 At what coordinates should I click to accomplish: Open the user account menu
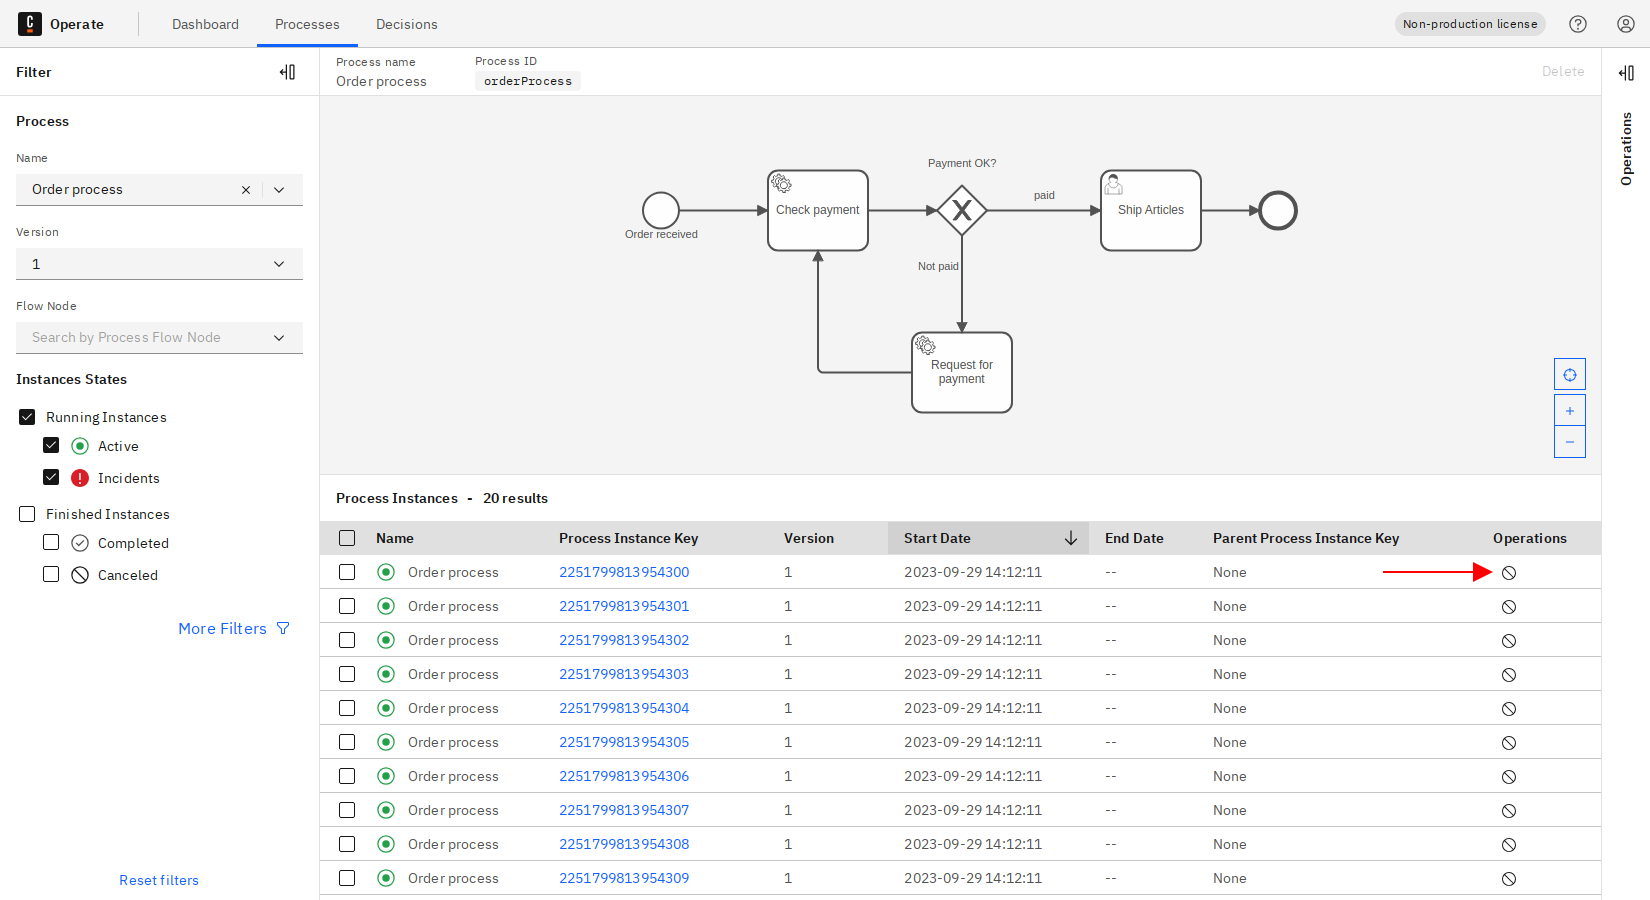coord(1625,23)
